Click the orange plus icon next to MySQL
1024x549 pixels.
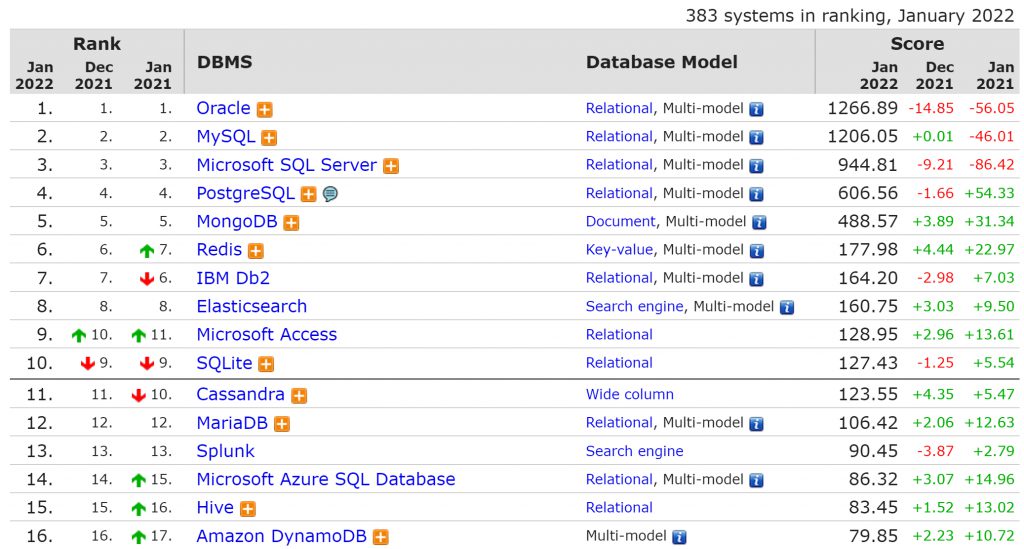pyautogui.click(x=269, y=138)
